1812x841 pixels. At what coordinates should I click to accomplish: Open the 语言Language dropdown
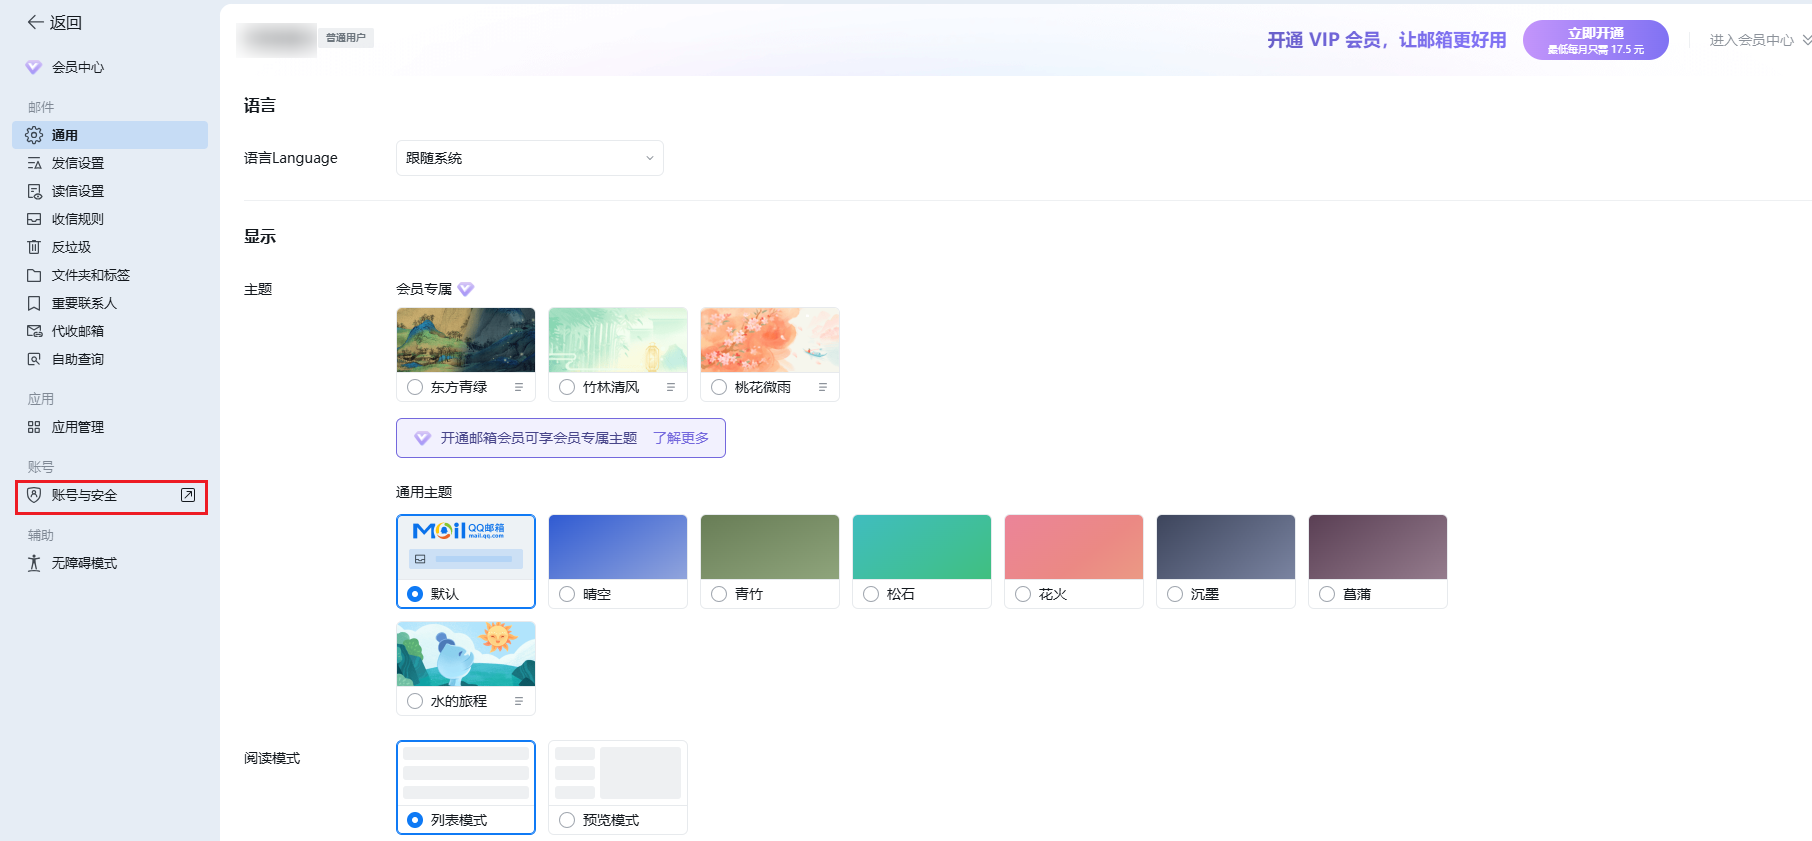click(530, 158)
